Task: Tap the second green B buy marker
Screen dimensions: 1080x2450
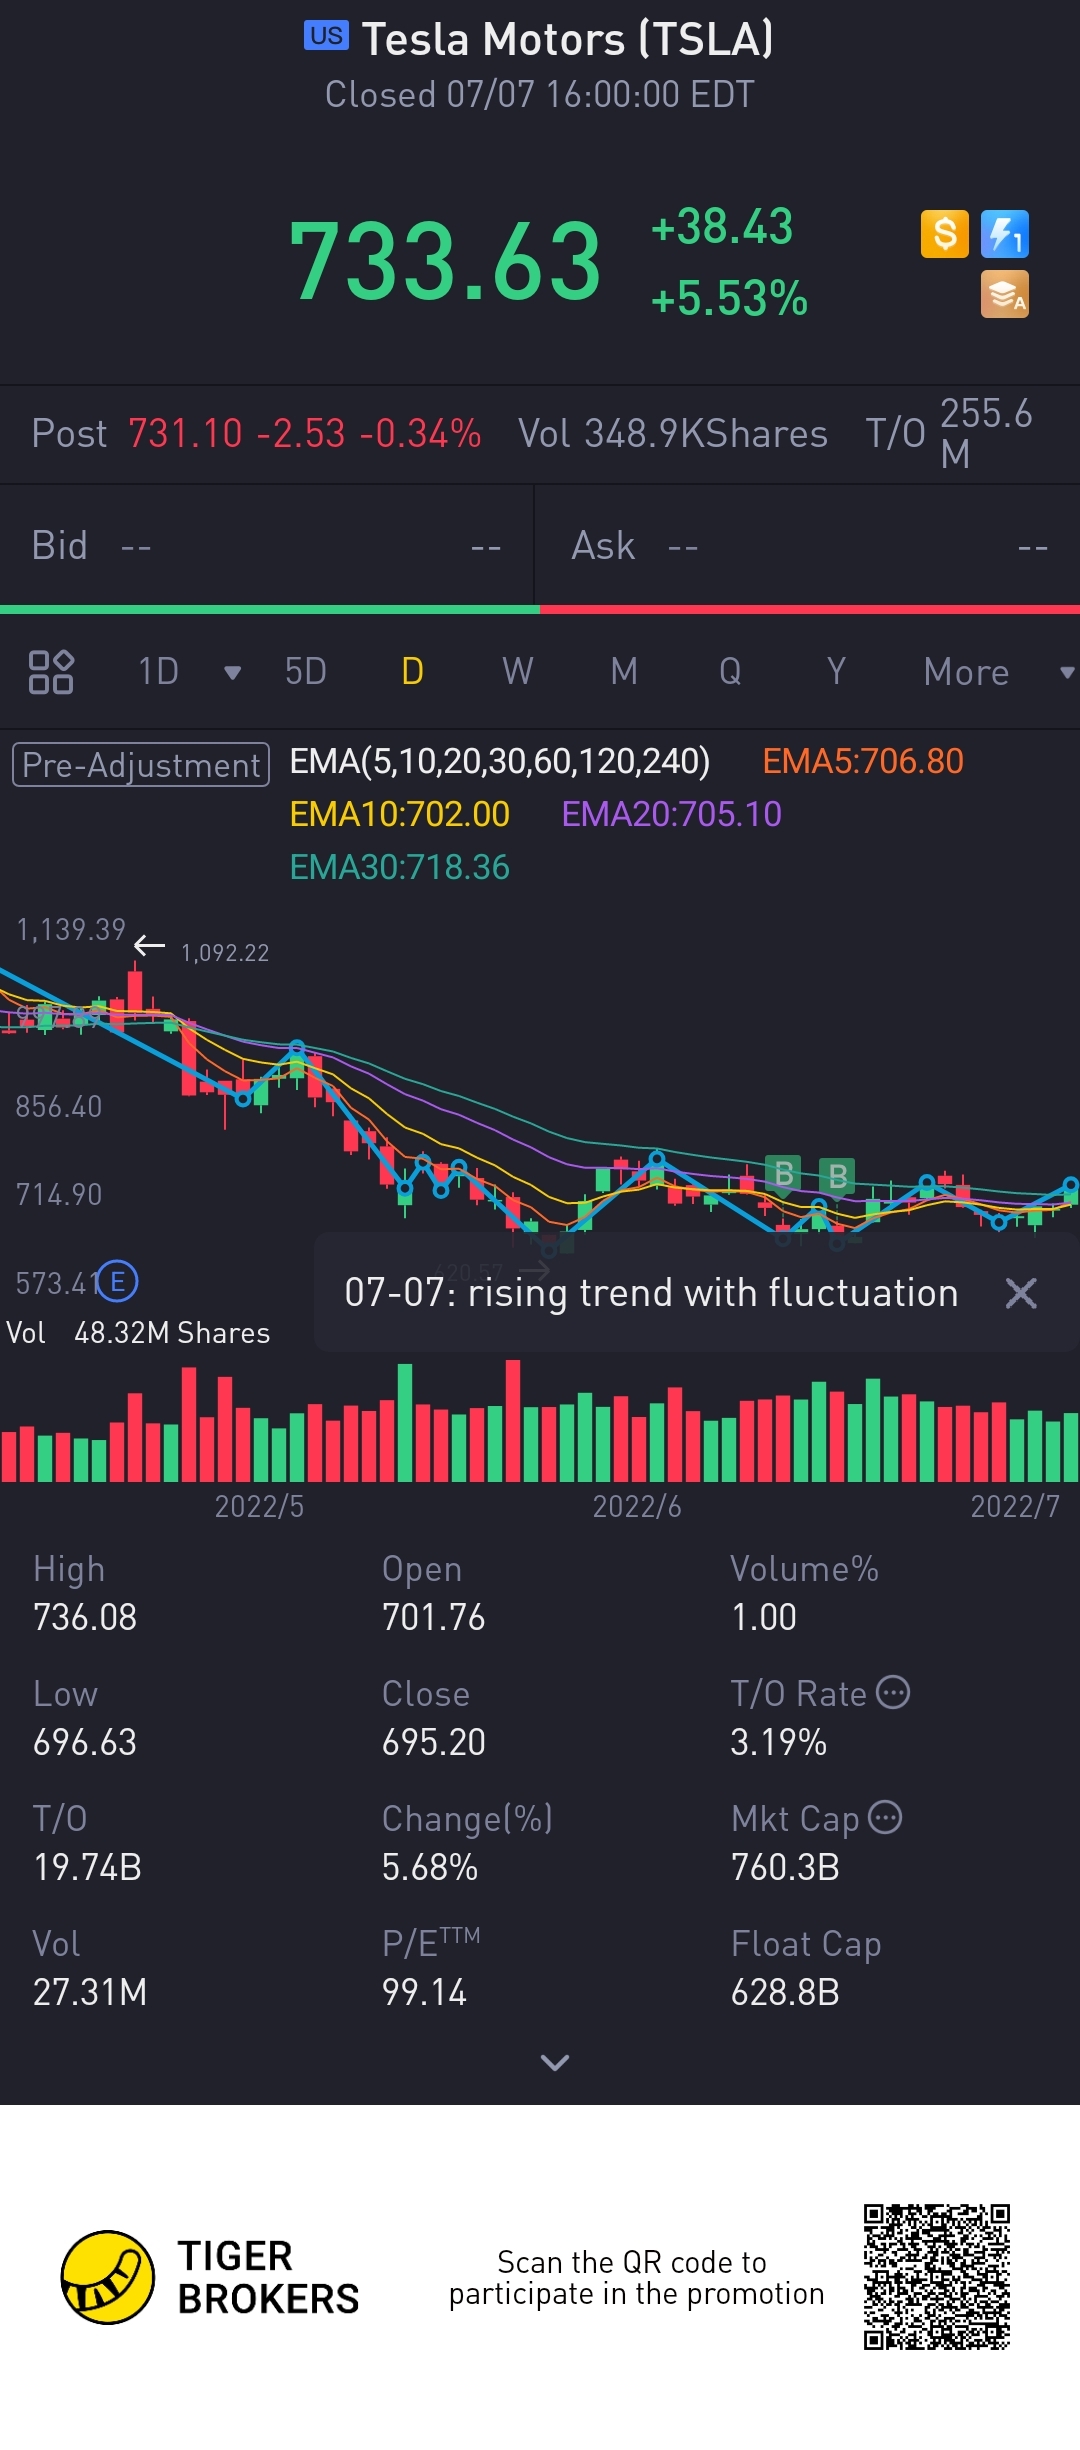Action: click(x=838, y=1176)
